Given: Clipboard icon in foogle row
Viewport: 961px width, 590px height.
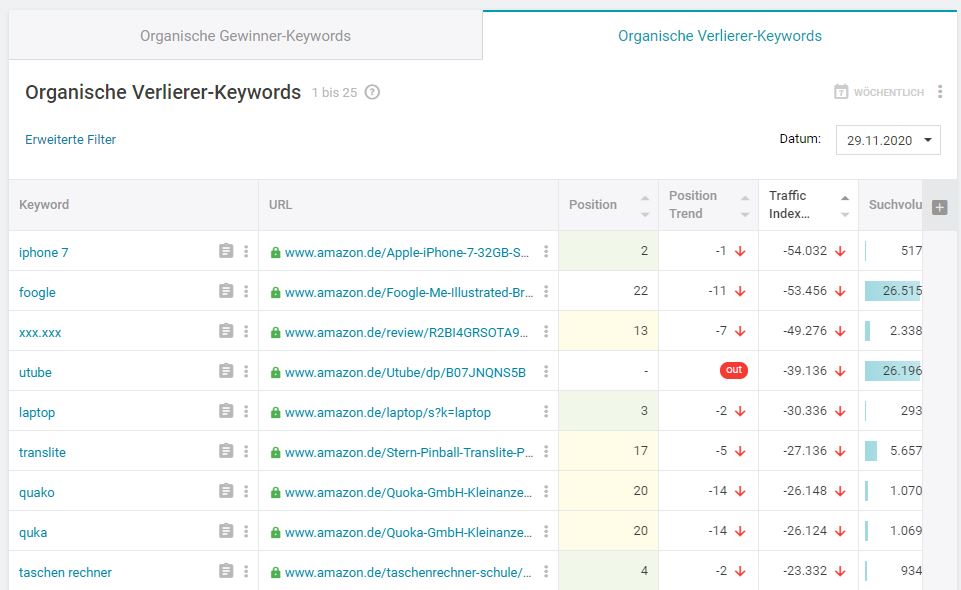Looking at the screenshot, I should [x=226, y=290].
